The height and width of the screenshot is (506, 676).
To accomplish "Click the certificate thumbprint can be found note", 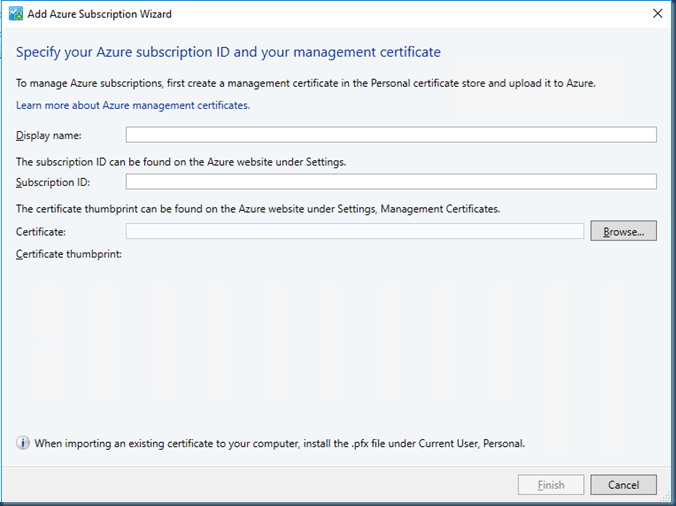I will pyautogui.click(x=258, y=209).
